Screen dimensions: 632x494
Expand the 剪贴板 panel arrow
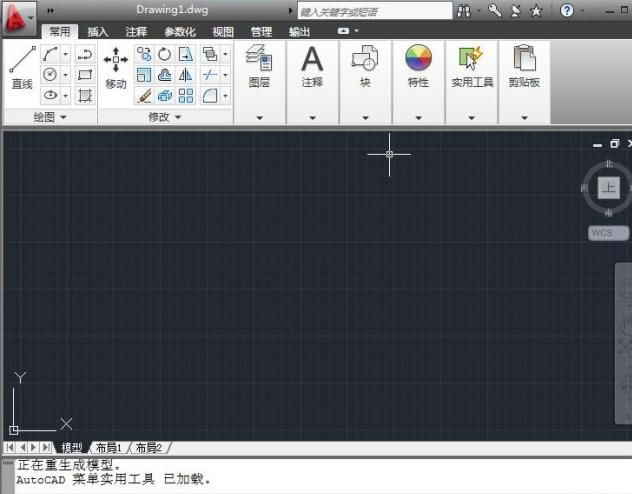tap(524, 118)
